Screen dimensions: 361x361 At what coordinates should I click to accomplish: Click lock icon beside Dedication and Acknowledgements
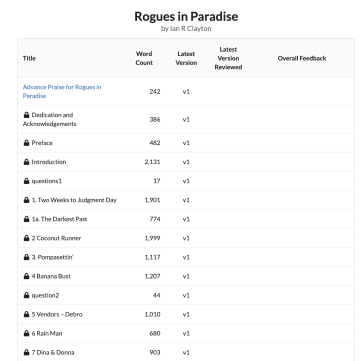pyautogui.click(x=26, y=115)
